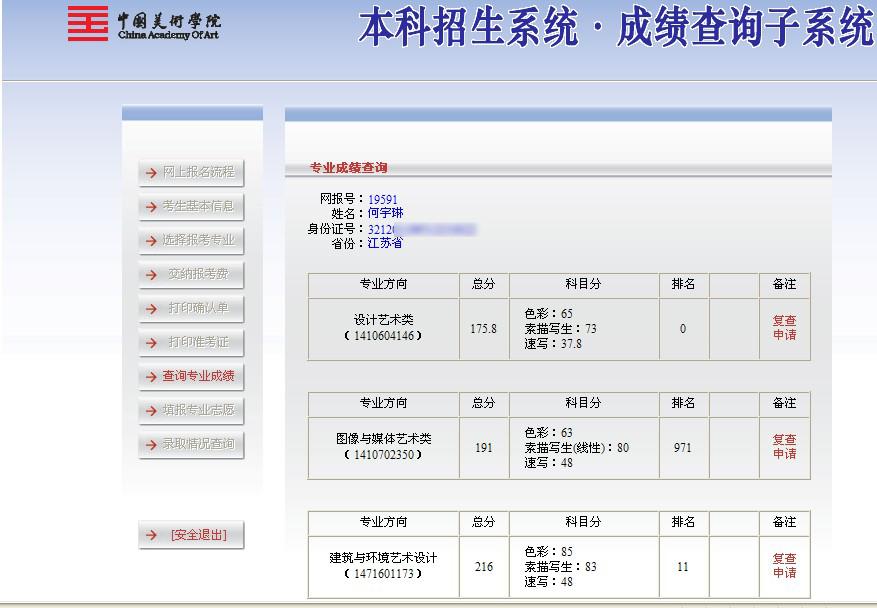Viewport: 877px width, 608px height.
Task: Click the China Academy of Art logo
Action: pos(144,24)
